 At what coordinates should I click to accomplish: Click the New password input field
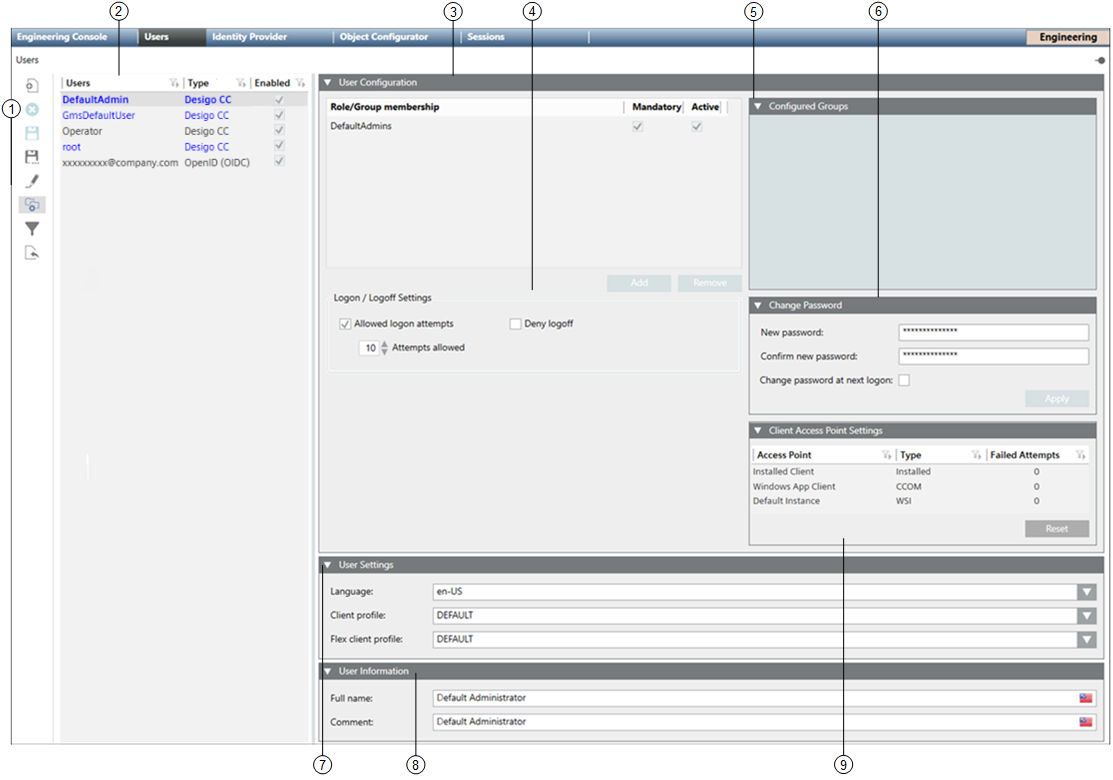point(992,333)
